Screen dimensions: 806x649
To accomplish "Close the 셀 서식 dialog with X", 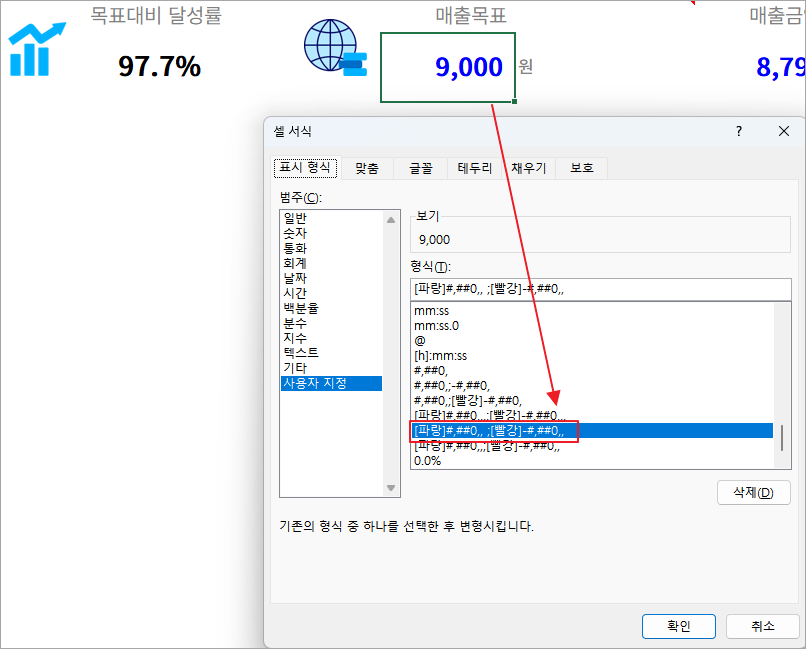I will (783, 131).
